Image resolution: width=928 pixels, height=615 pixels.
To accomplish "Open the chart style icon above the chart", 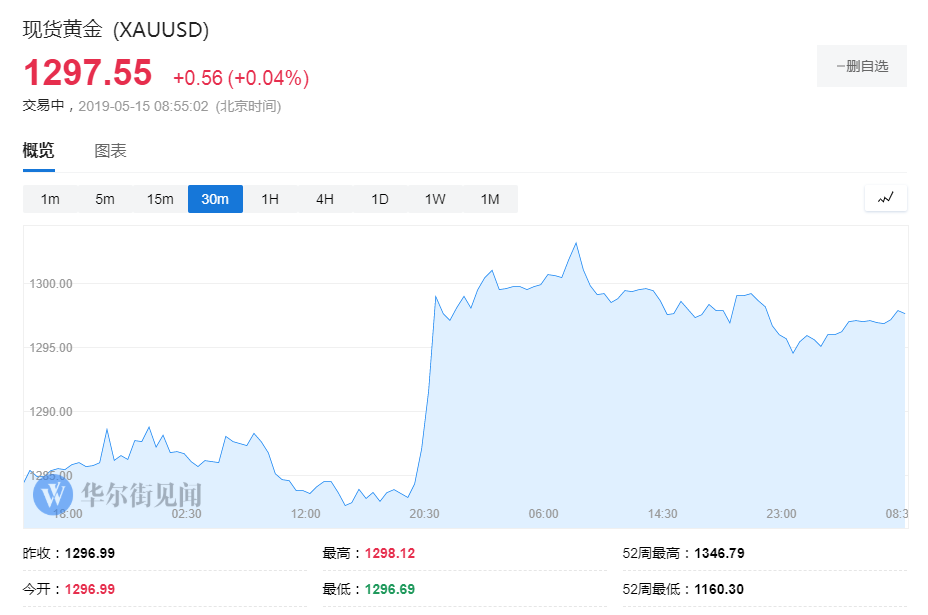I will click(x=884, y=198).
